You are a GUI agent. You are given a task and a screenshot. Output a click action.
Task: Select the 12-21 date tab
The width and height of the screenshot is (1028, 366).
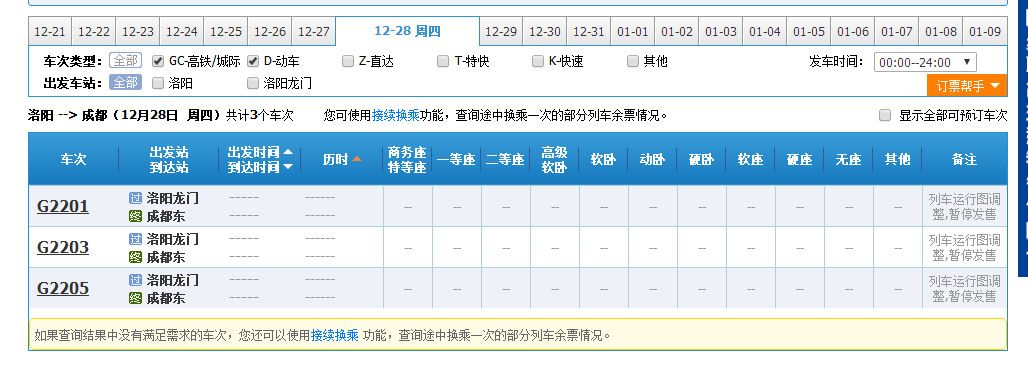[50, 31]
